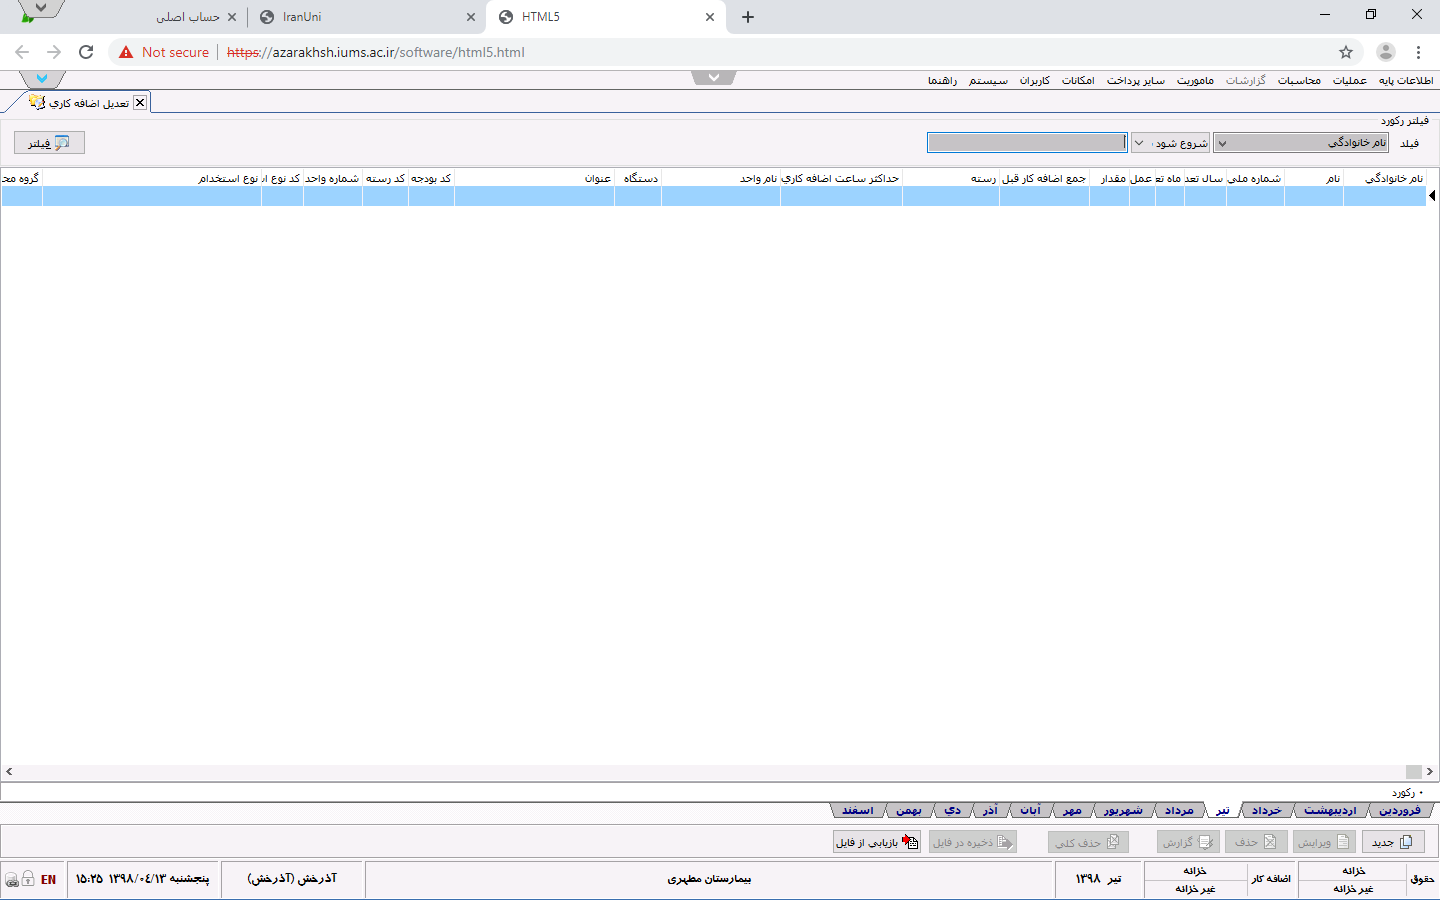
Task: Switch to the فروردین month tab
Action: tap(1400, 810)
